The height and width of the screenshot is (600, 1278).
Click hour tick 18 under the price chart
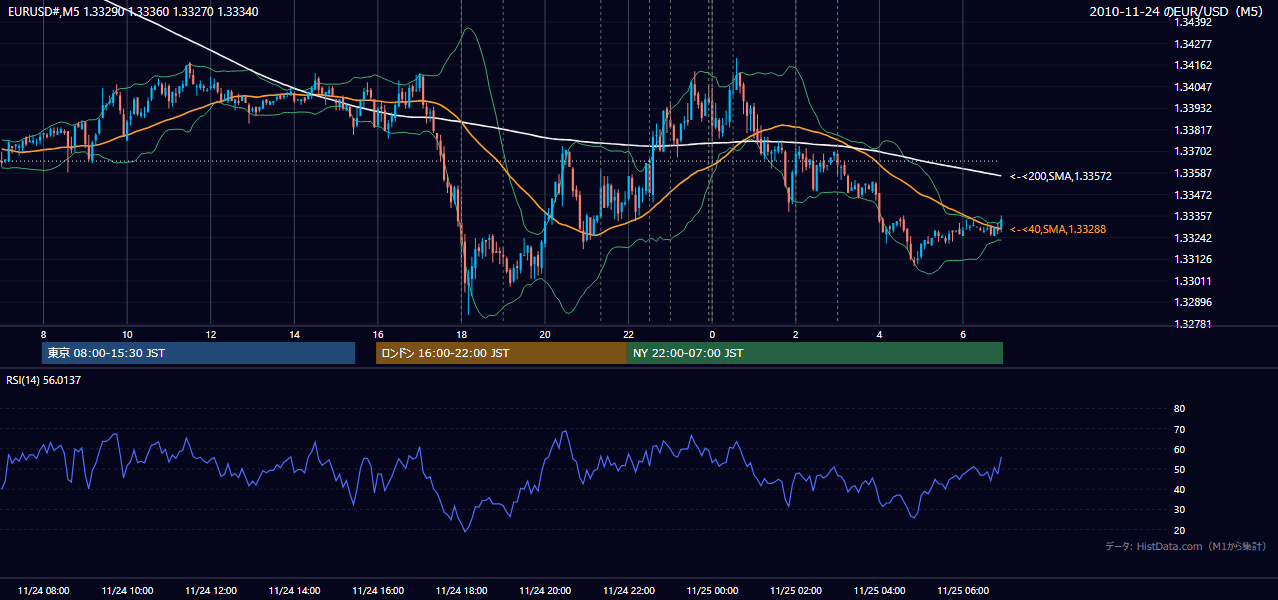[x=461, y=334]
